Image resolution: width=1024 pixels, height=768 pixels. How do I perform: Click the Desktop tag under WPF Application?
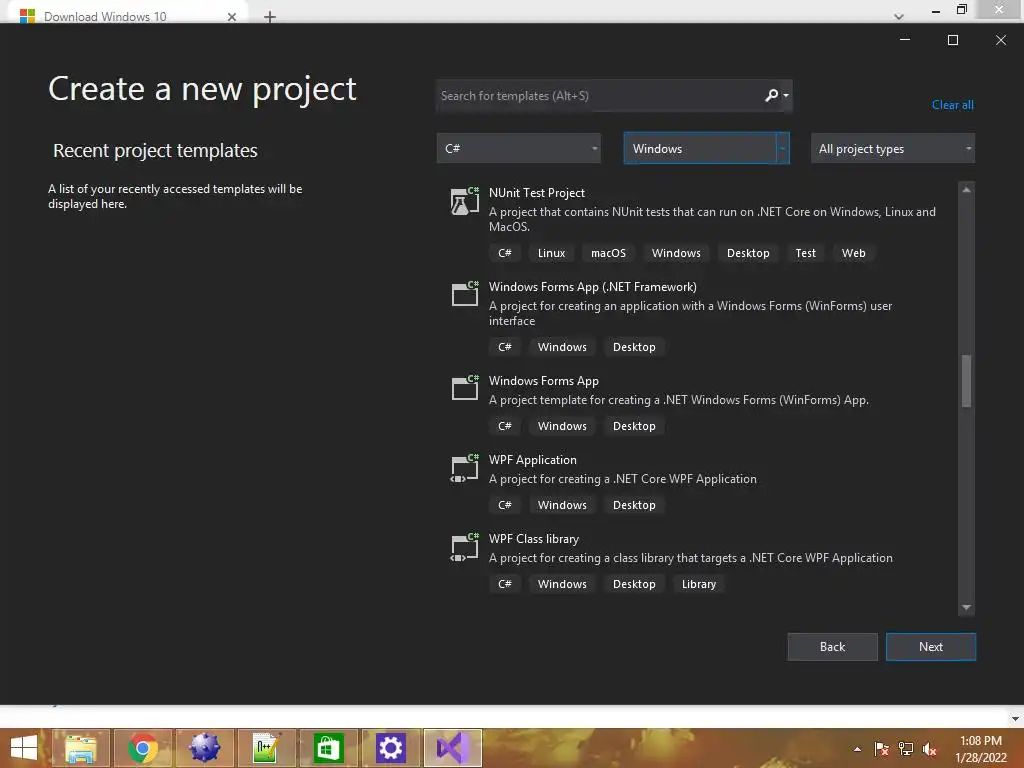tap(633, 505)
